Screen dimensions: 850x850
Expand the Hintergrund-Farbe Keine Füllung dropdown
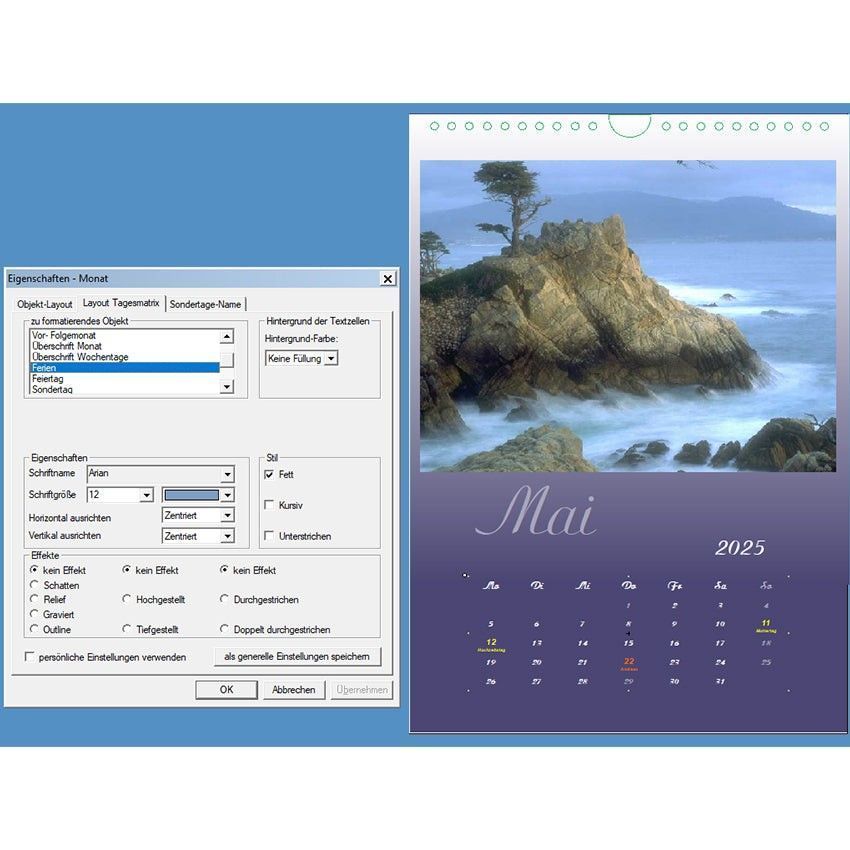331,358
